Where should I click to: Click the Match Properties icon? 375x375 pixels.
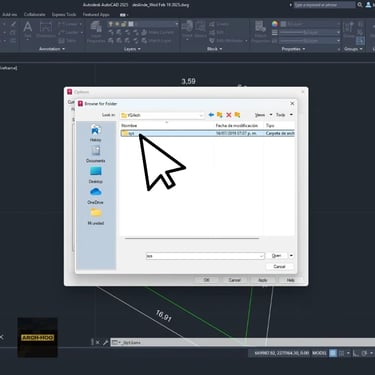tap(260, 32)
